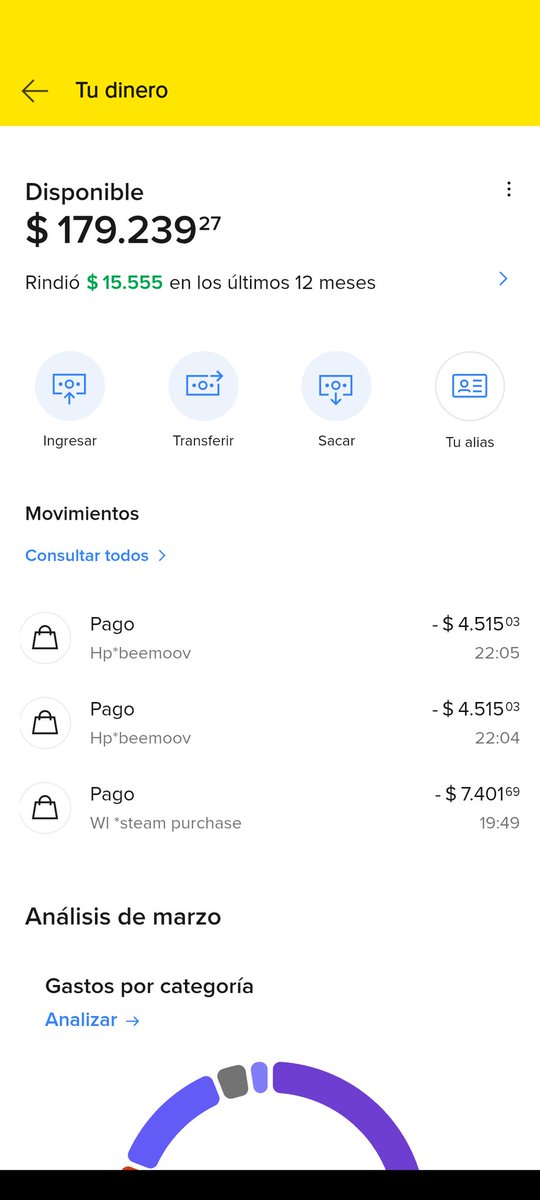
Task: Open Consultar todos link
Action: click(96, 555)
